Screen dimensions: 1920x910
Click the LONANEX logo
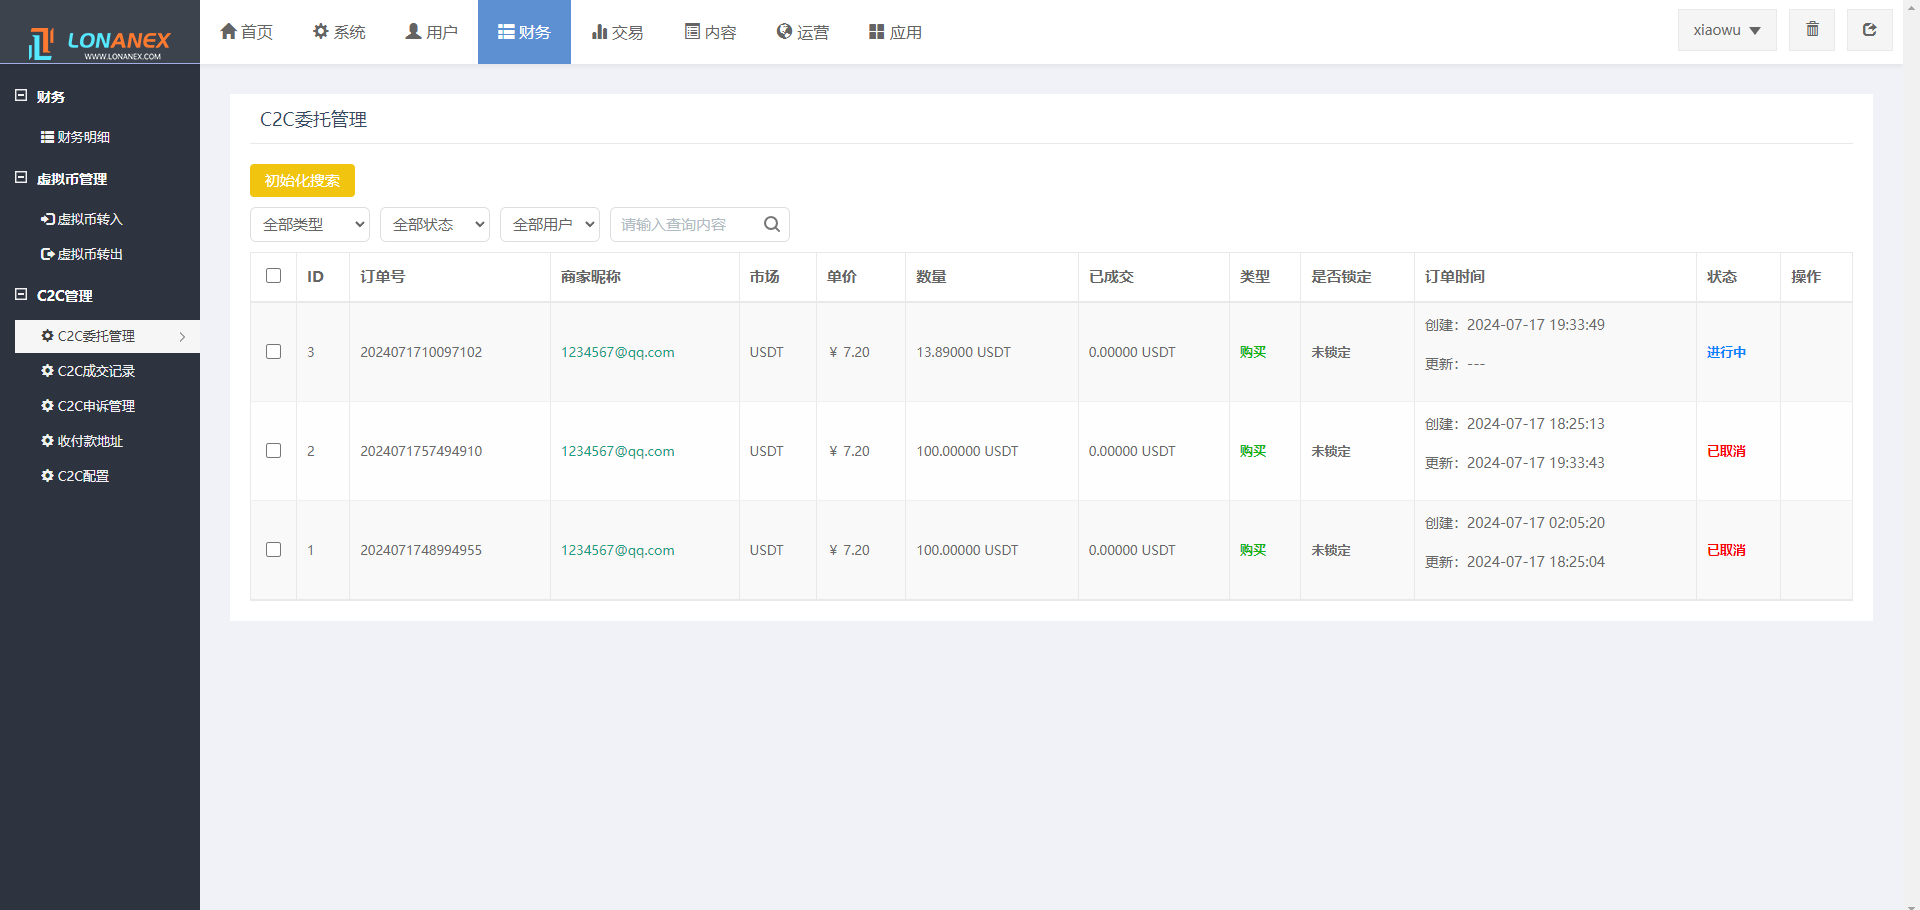click(x=100, y=42)
